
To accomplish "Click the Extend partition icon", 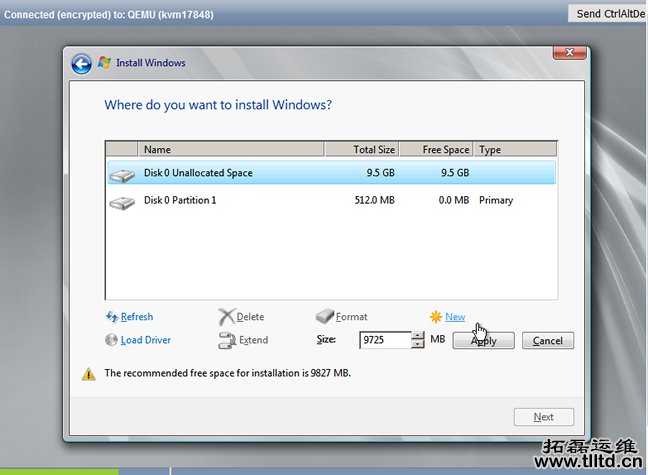I will pos(226,340).
